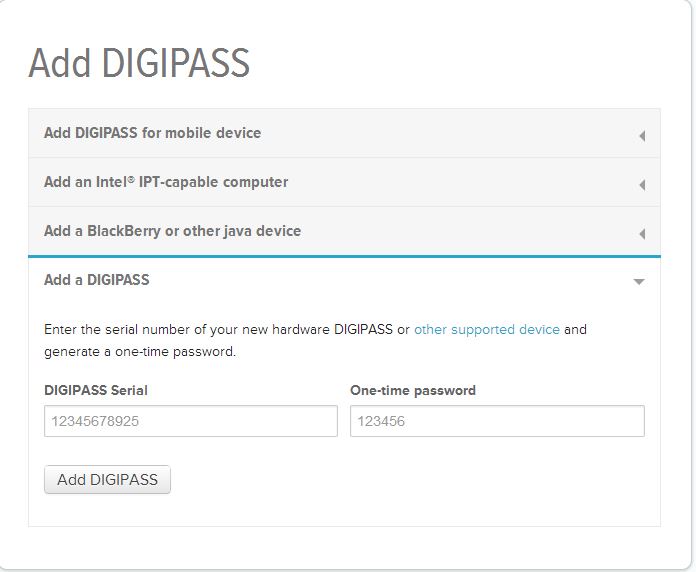
Task: Expand the mobile device section arrow
Action: click(x=642, y=135)
